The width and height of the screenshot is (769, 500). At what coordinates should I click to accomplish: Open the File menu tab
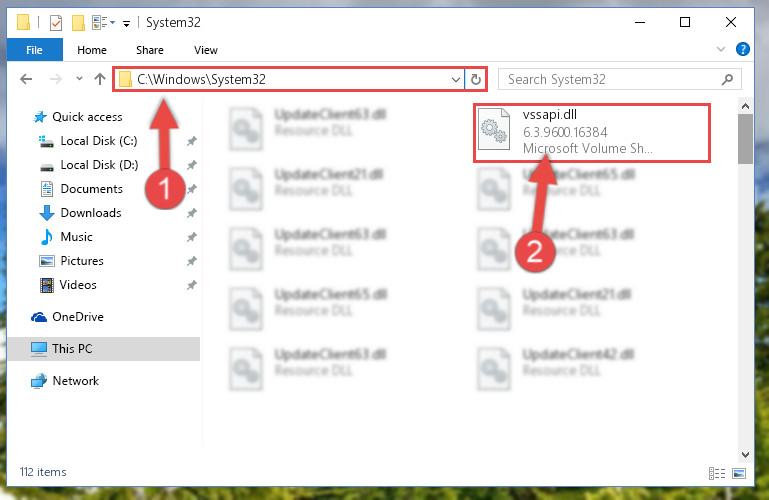(34, 50)
